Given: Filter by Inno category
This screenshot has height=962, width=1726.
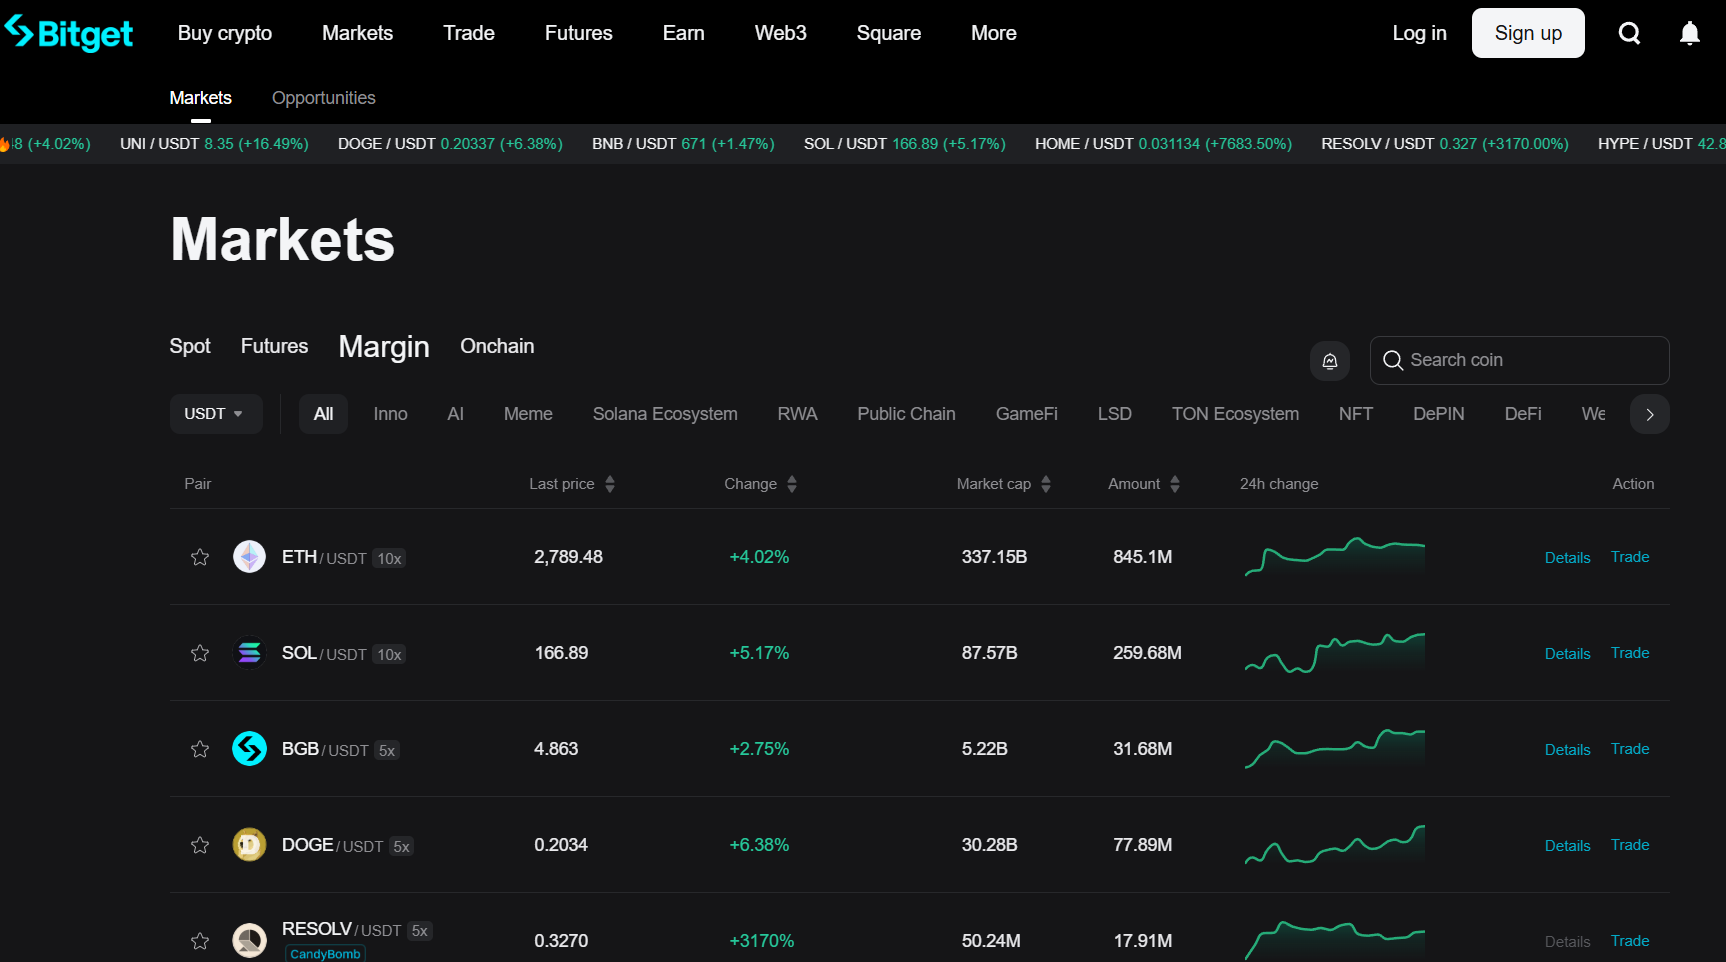Looking at the screenshot, I should tap(390, 414).
